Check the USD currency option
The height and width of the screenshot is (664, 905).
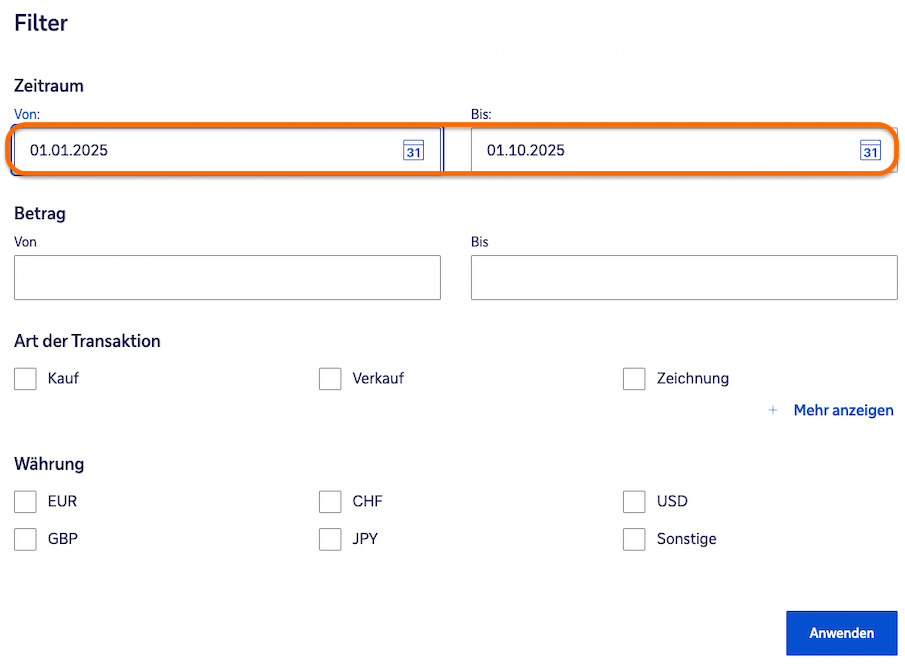pyautogui.click(x=634, y=501)
